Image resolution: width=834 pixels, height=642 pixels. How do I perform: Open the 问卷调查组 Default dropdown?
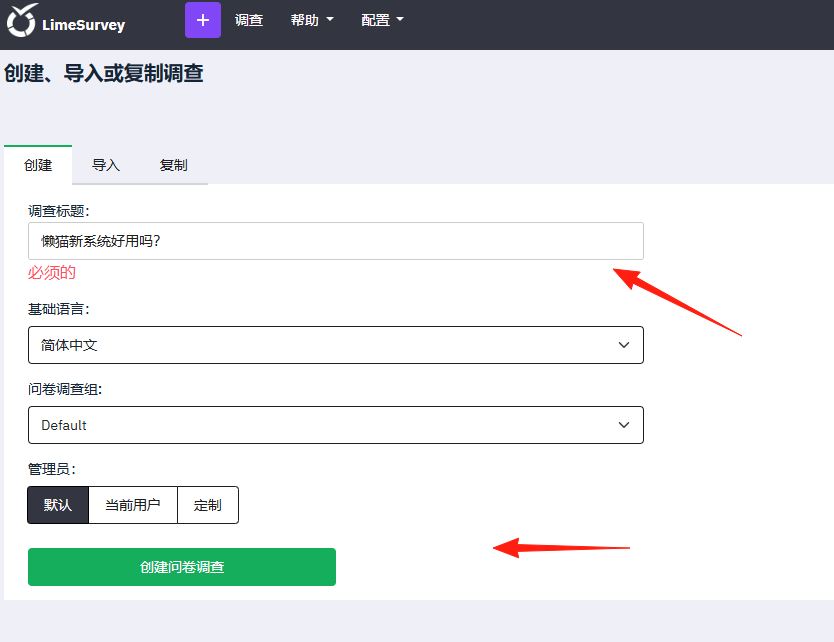(336, 425)
